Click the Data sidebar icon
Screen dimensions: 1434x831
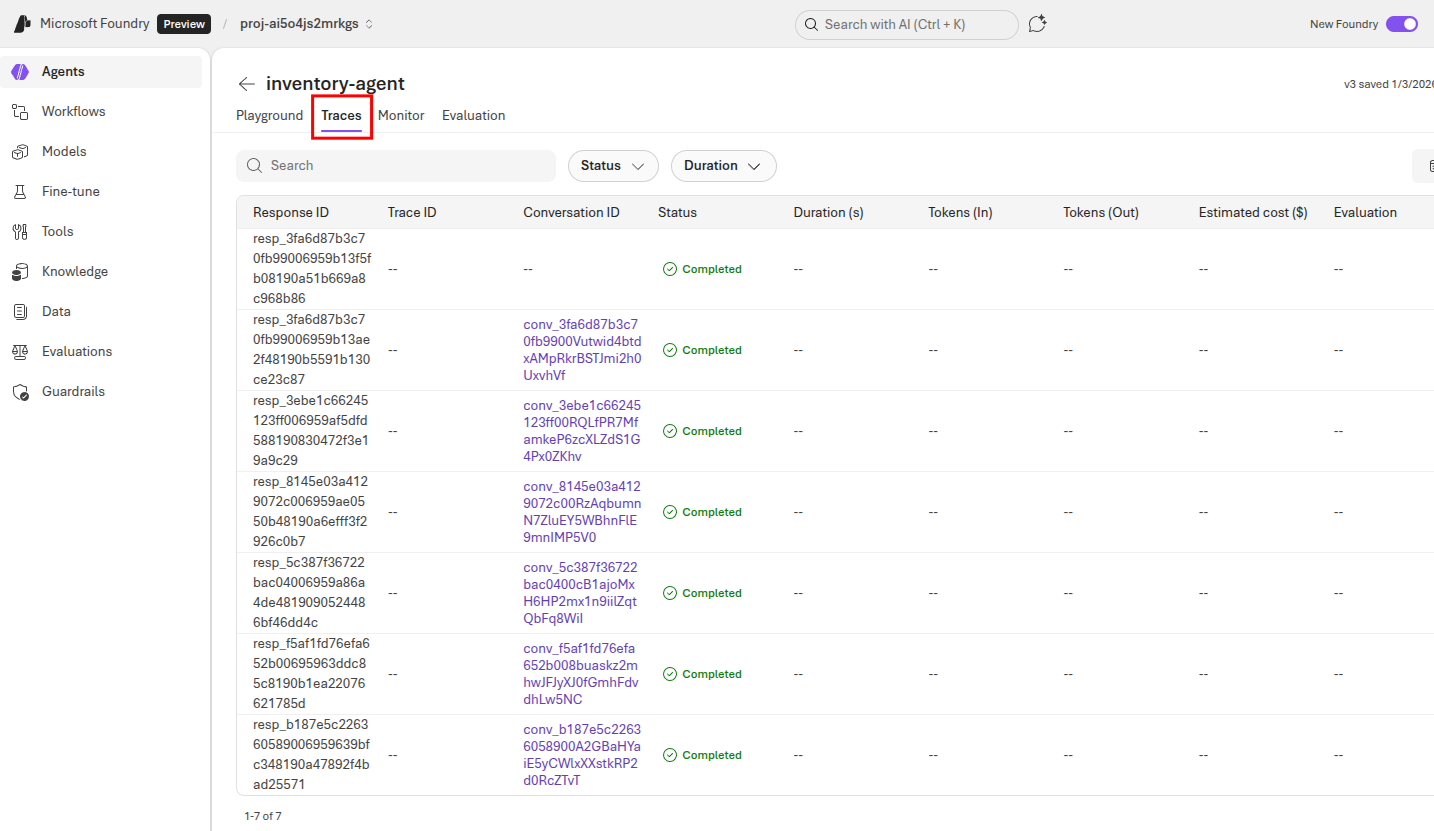click(20, 312)
